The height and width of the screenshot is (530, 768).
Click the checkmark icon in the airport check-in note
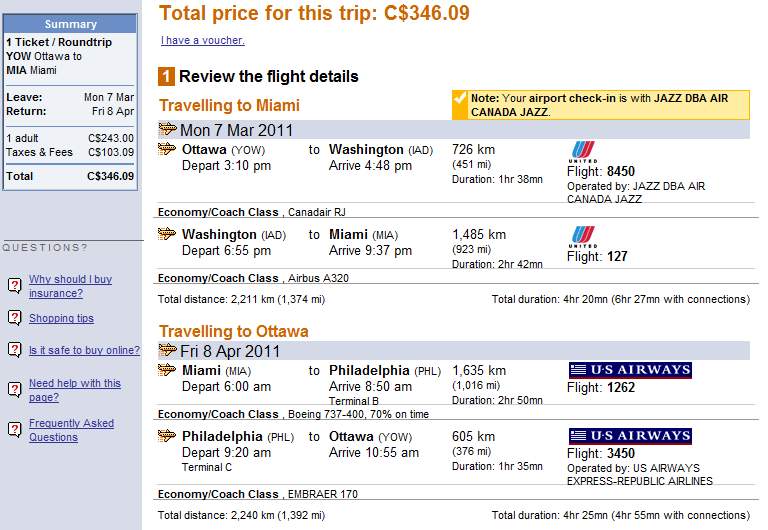(459, 99)
